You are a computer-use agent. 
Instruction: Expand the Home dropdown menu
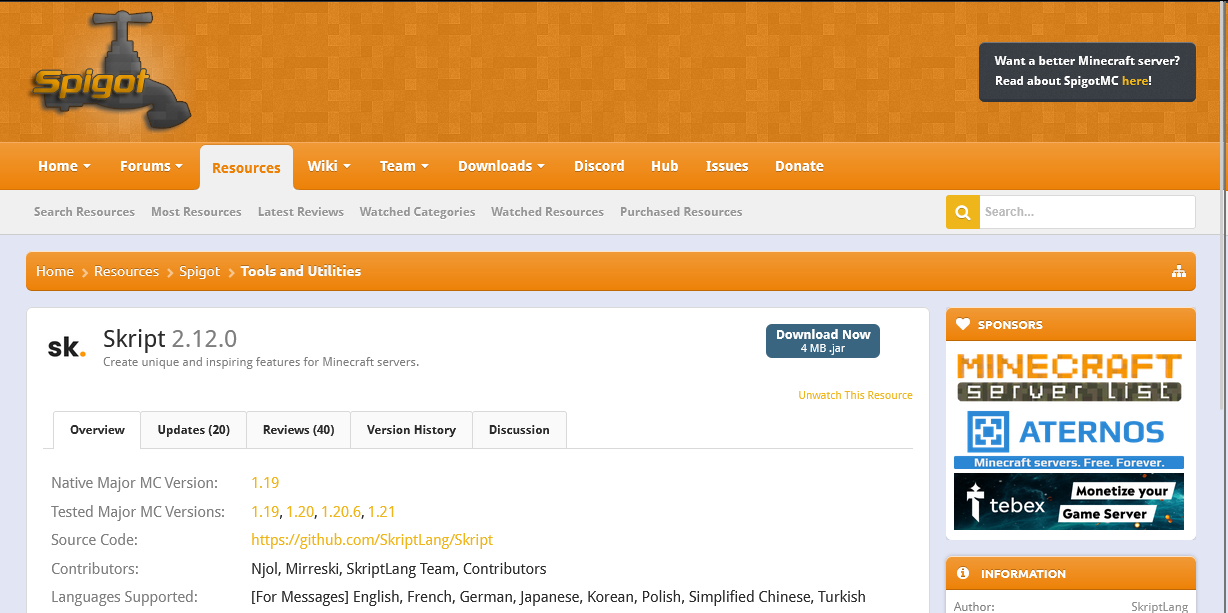click(x=64, y=166)
